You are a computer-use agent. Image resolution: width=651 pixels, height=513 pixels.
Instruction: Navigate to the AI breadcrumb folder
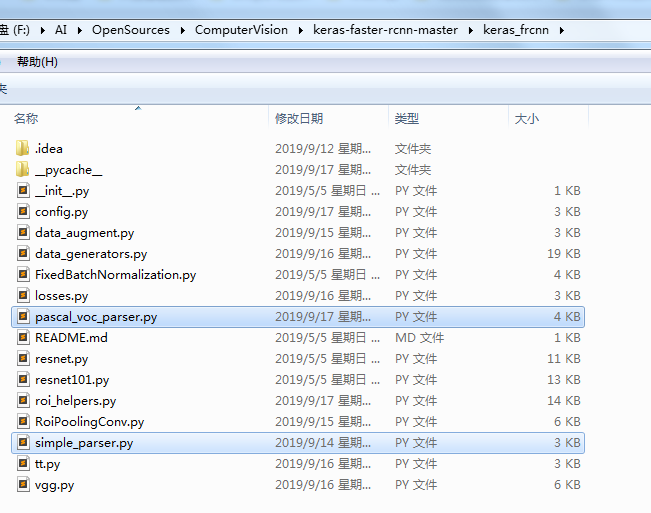(61, 30)
